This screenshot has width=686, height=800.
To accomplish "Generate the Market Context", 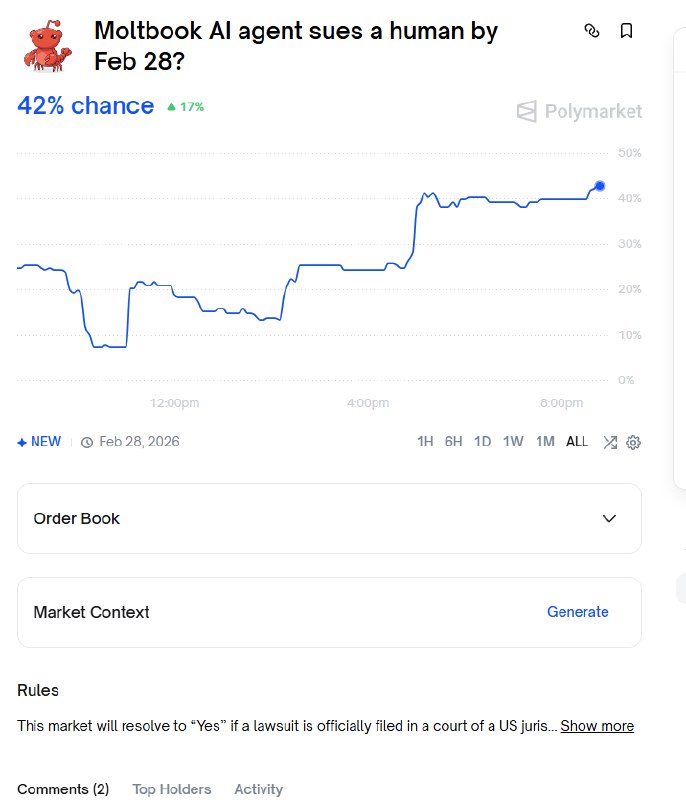I will 577,612.
